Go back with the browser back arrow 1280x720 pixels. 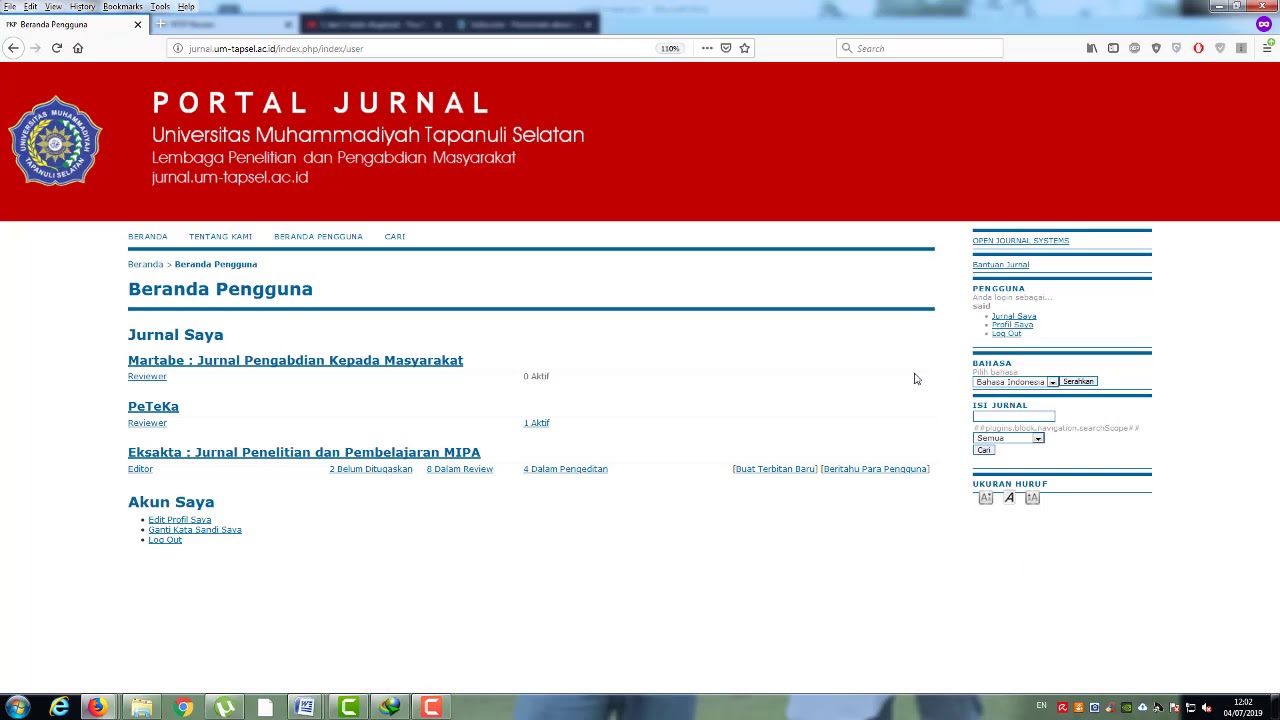(13, 48)
